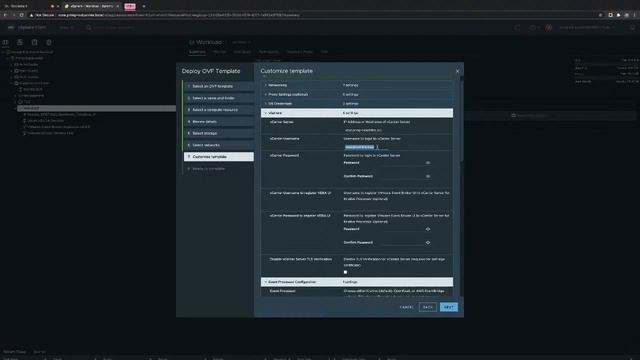Screen dimensions: 640x360
Task: Click the browser back arrow
Action: [5, 15]
